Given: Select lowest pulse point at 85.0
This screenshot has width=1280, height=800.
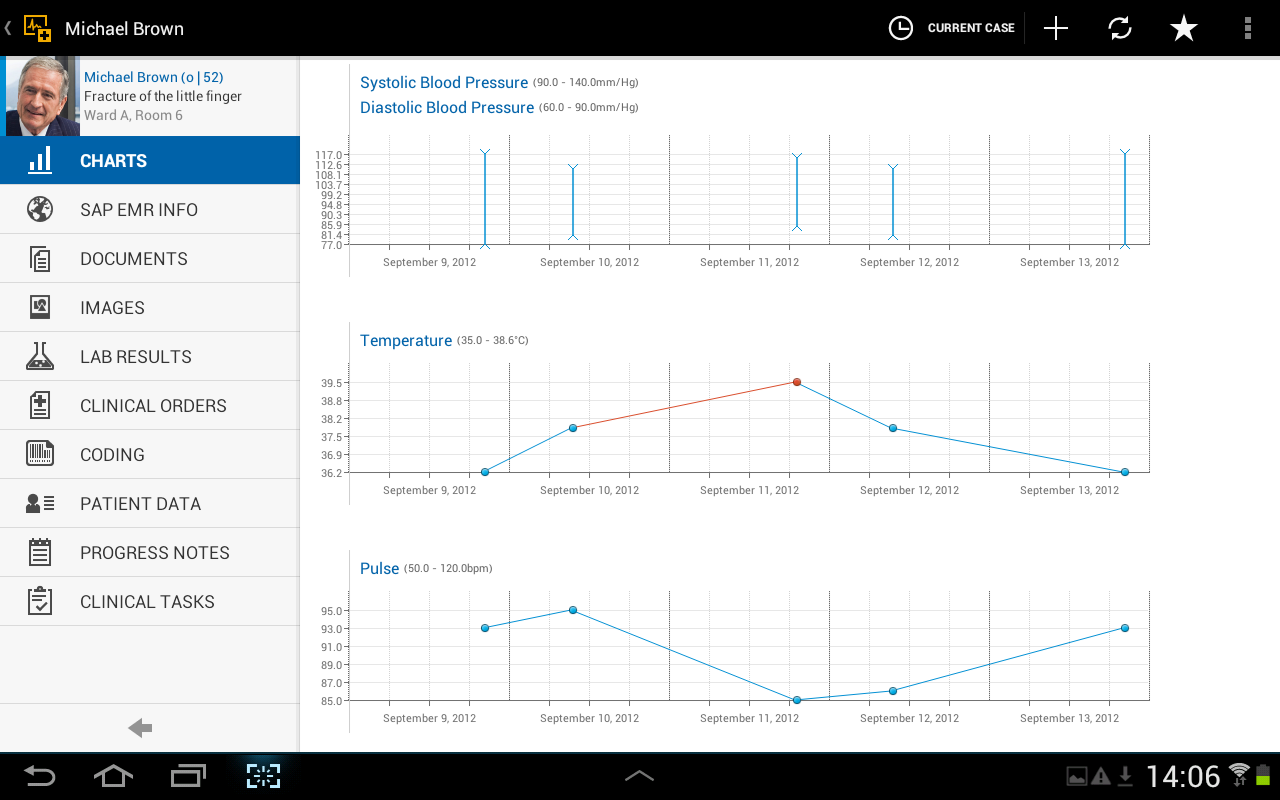Looking at the screenshot, I should tap(797, 700).
